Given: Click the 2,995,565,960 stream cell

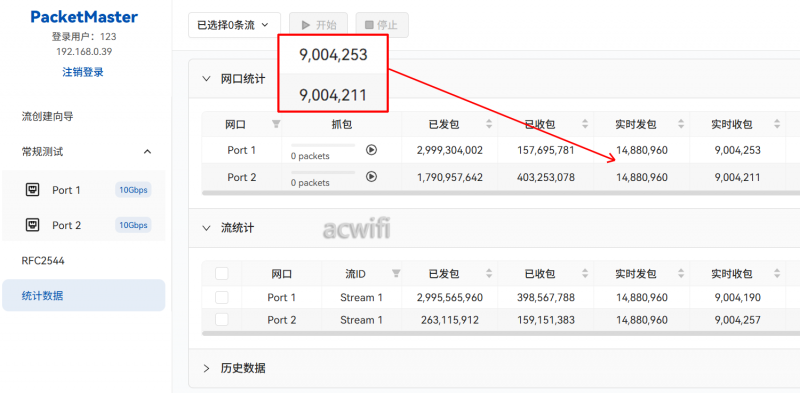Looking at the screenshot, I should pos(449,298).
